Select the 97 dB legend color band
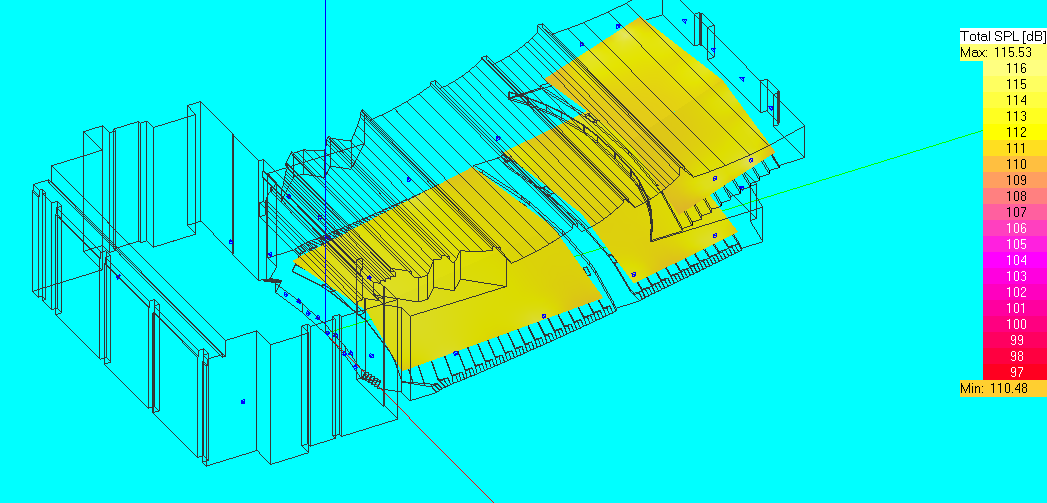Image resolution: width=1047 pixels, height=503 pixels. 1015,373
